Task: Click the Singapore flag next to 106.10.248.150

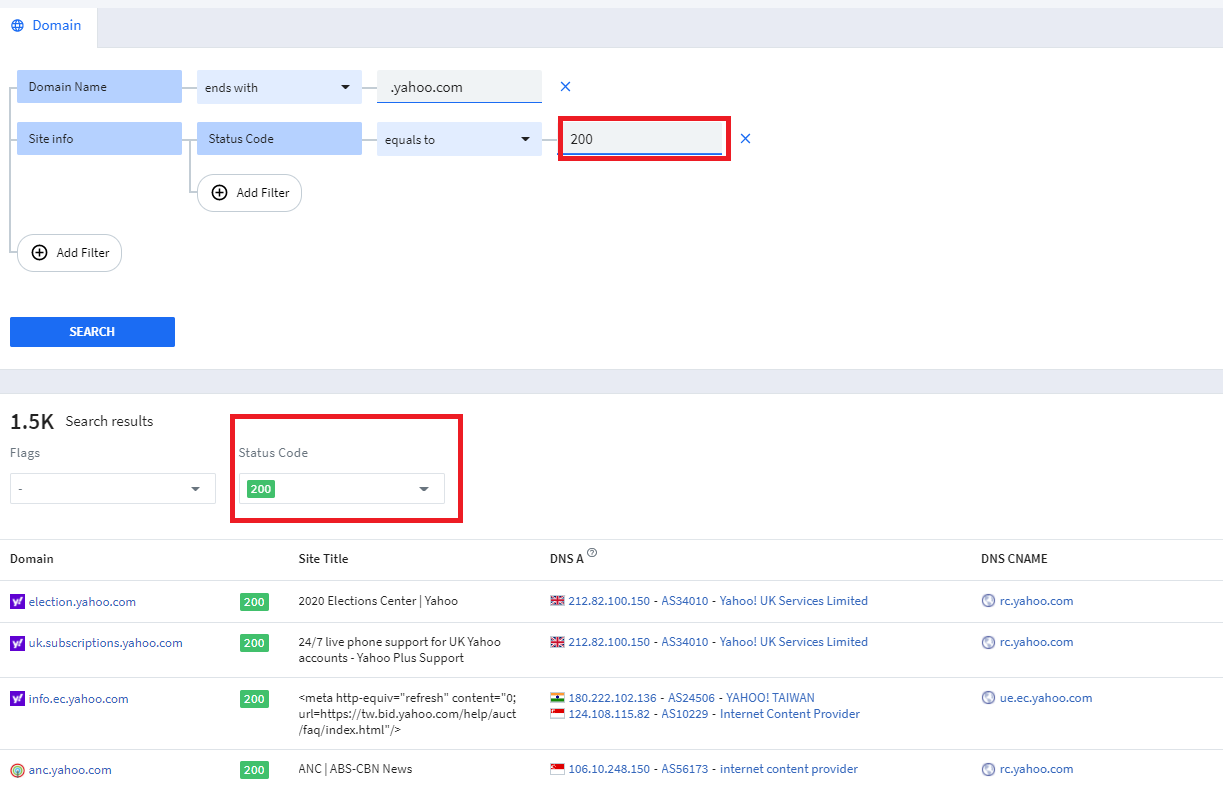Action: 557,769
